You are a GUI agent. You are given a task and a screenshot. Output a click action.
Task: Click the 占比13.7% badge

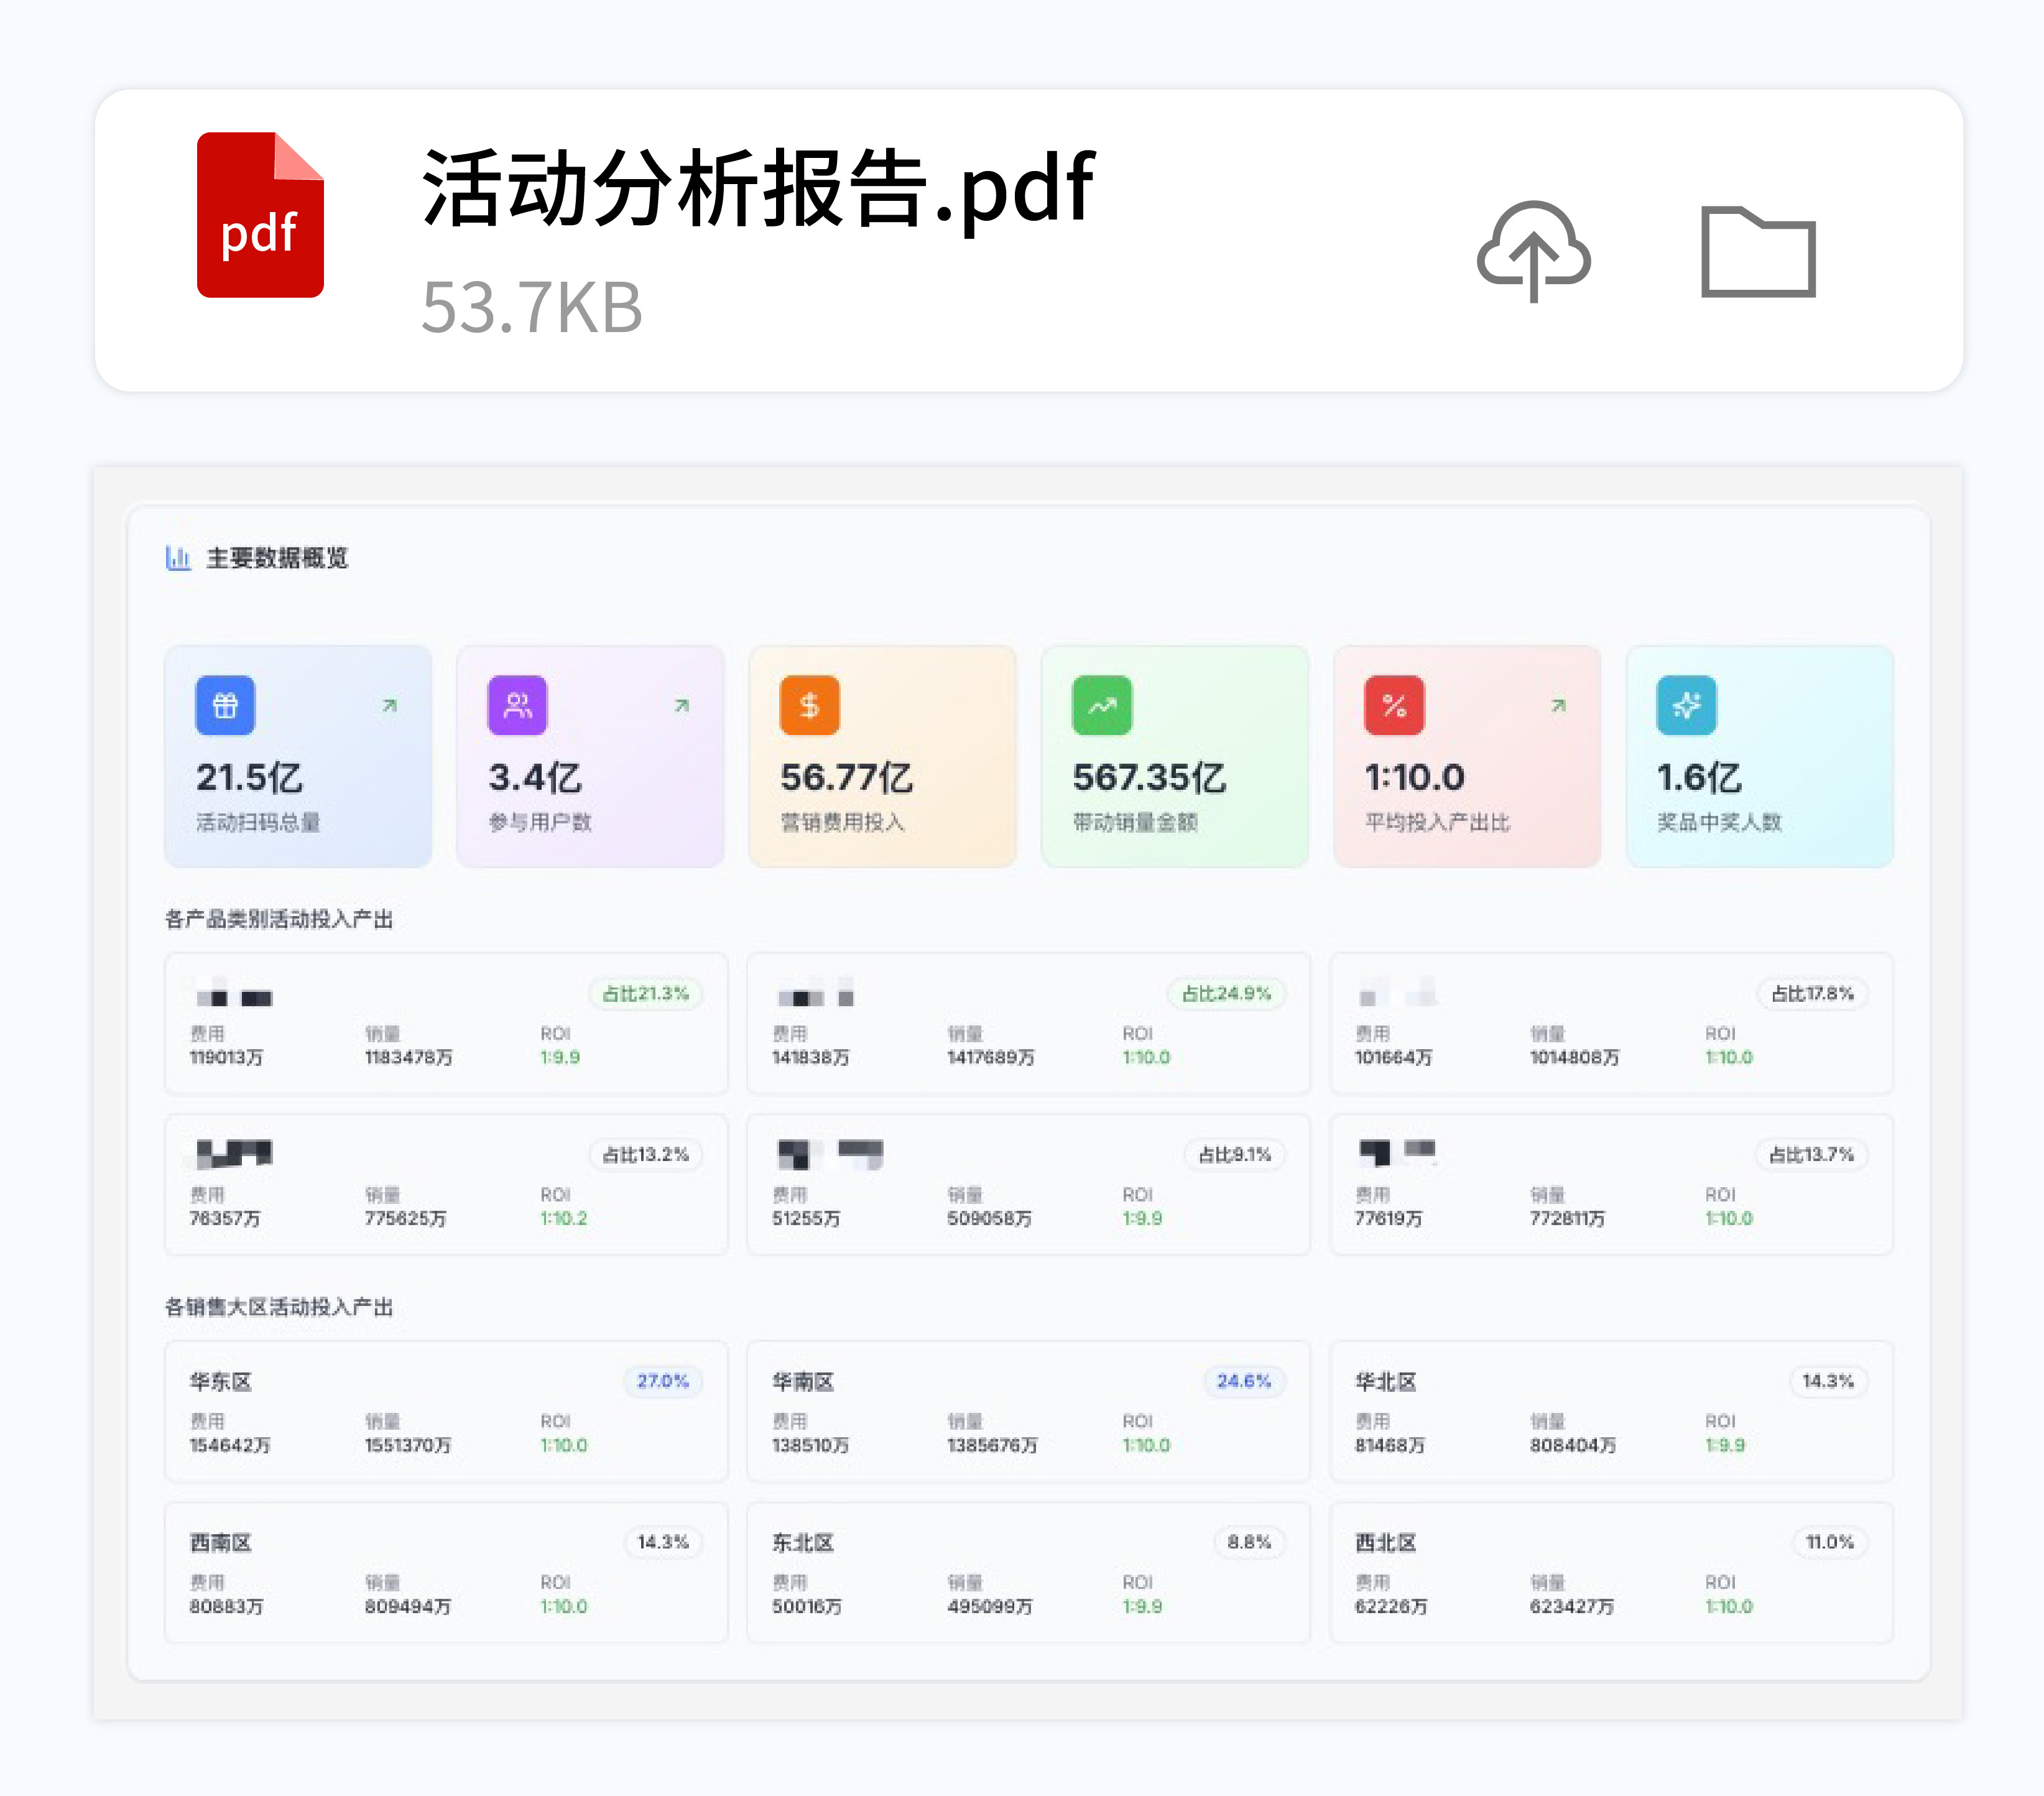point(1811,1154)
